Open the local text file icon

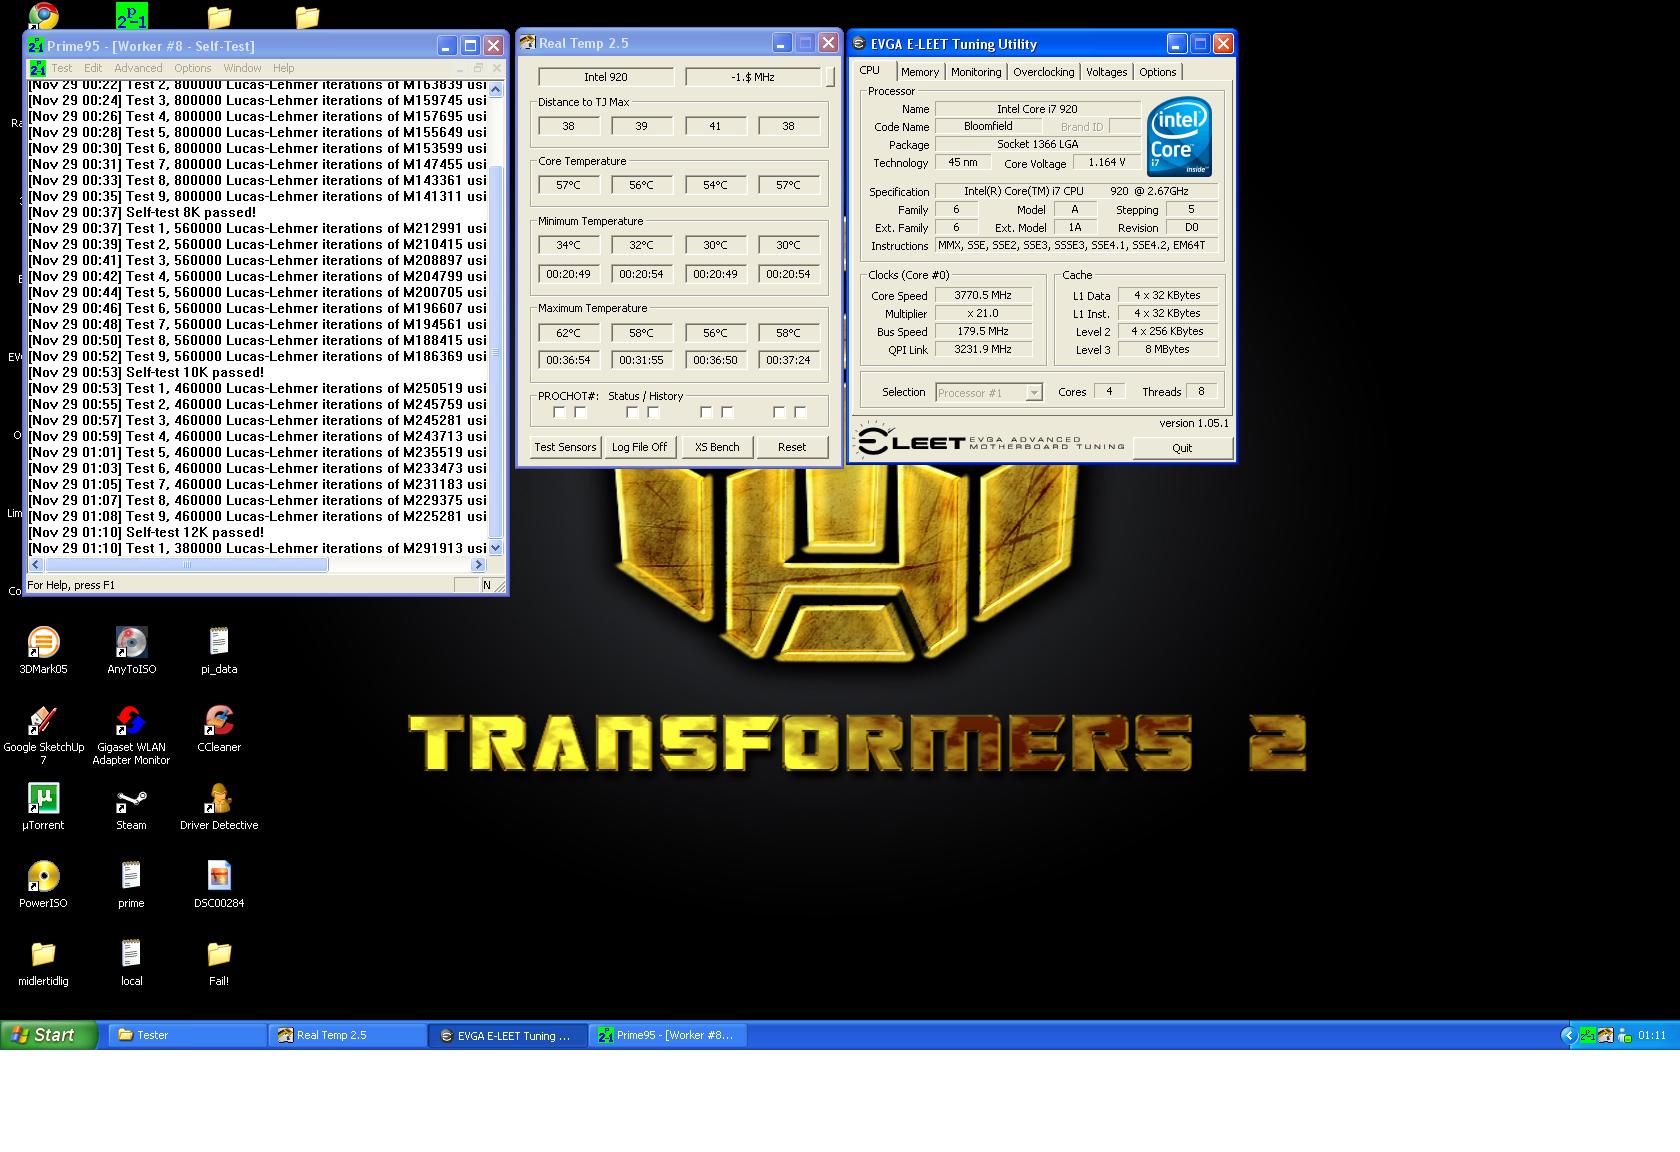(131, 962)
